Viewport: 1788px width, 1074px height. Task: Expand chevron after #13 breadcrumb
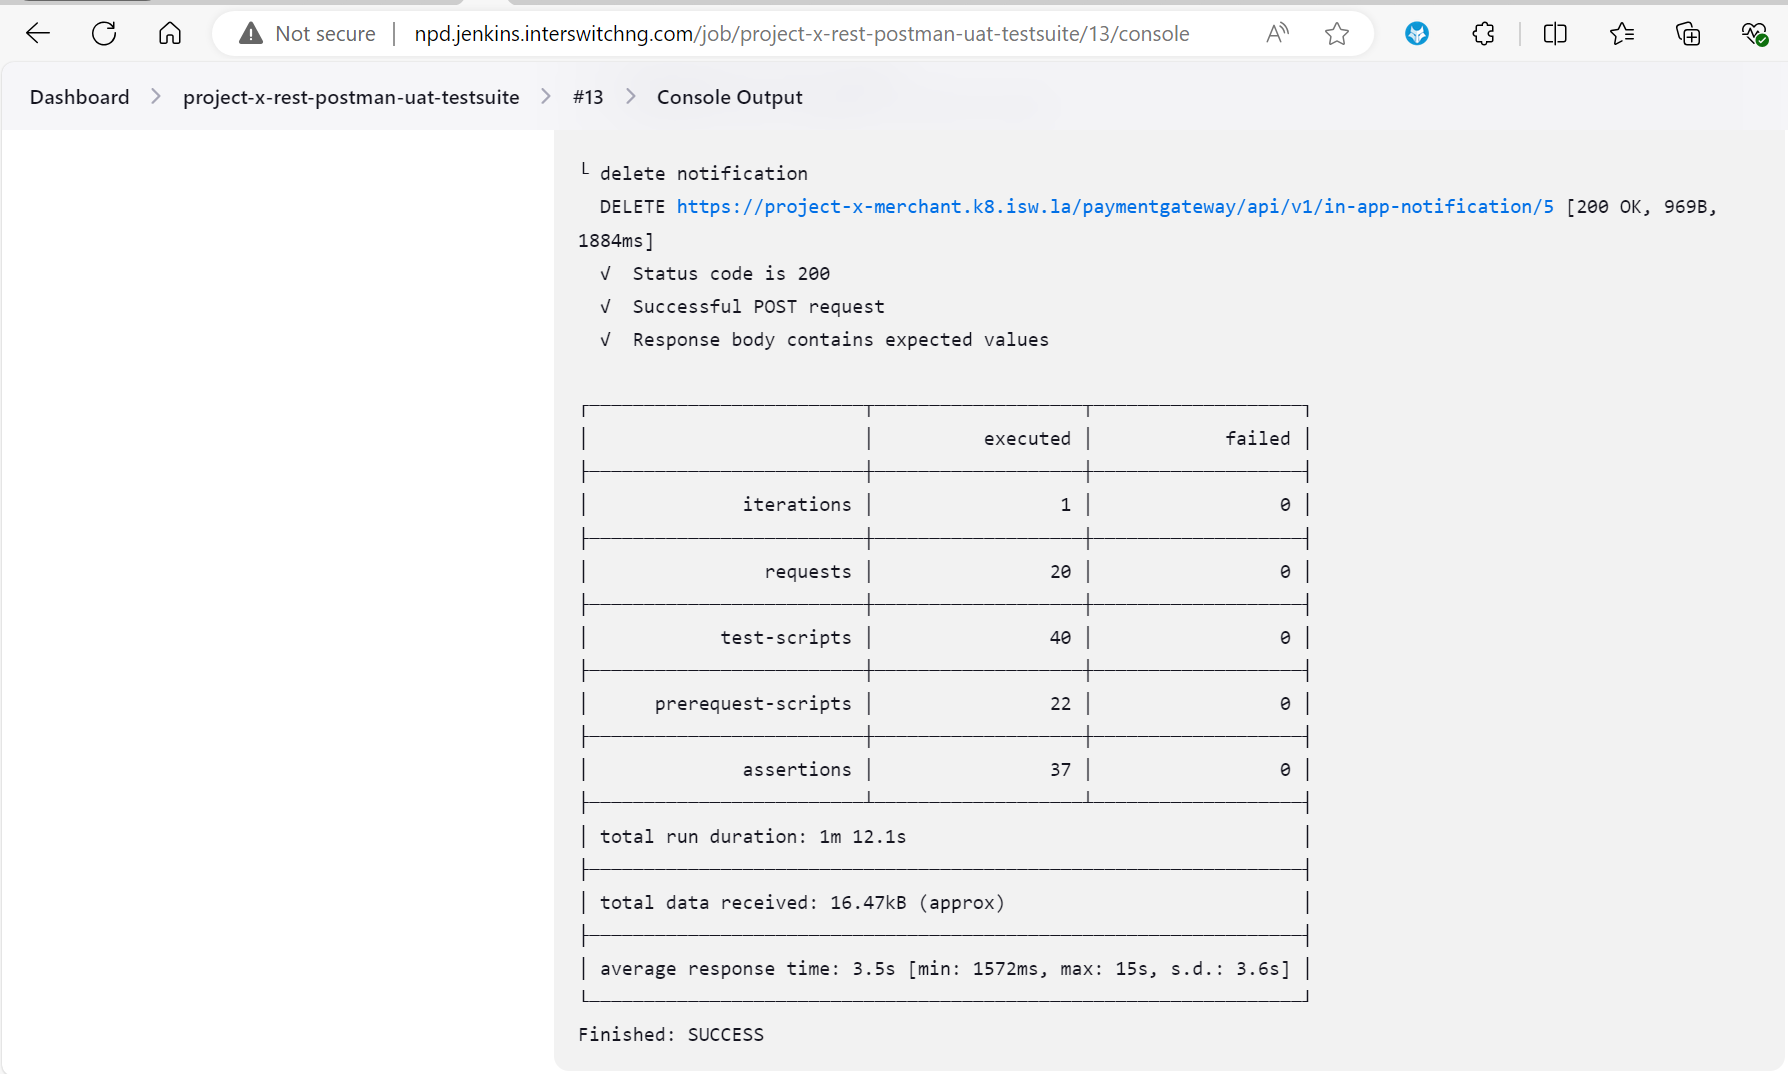(631, 97)
